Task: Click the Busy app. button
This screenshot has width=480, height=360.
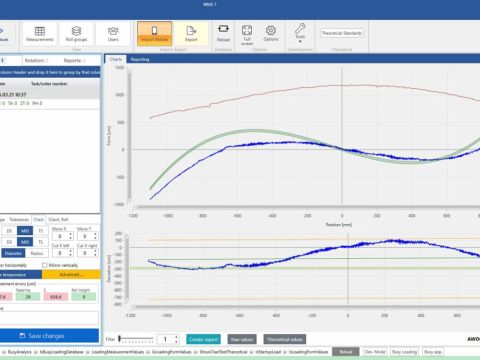Action: [x=433, y=352]
